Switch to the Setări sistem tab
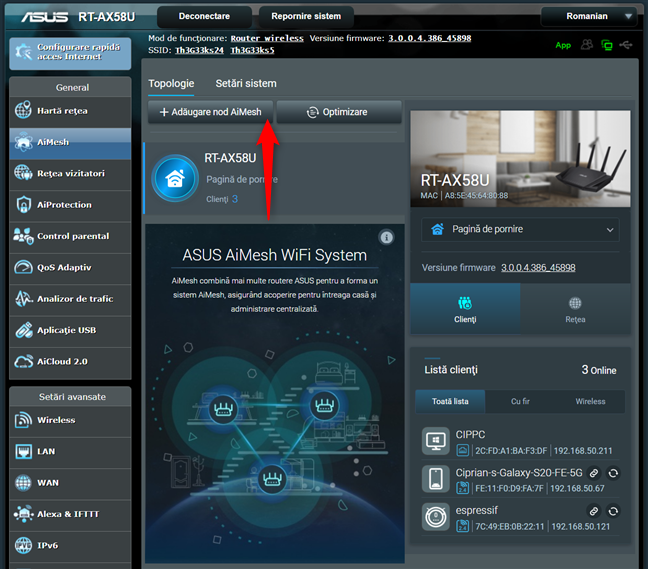Image resolution: width=648 pixels, height=569 pixels. point(246,83)
